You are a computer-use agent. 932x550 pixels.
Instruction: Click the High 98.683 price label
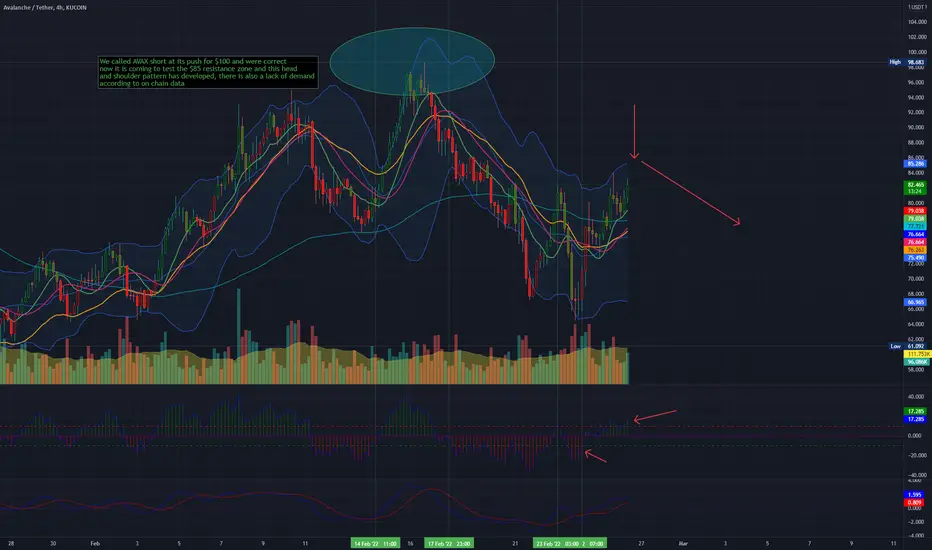point(907,62)
